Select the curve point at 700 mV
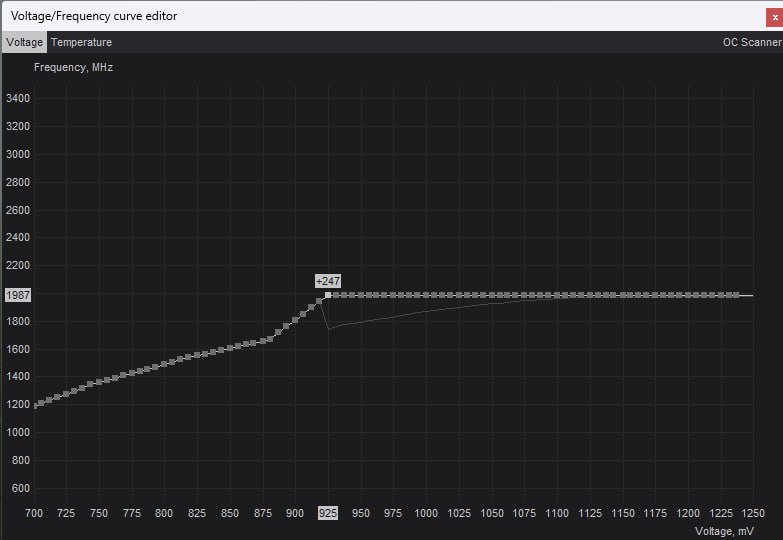This screenshot has width=783, height=540. pos(35,406)
